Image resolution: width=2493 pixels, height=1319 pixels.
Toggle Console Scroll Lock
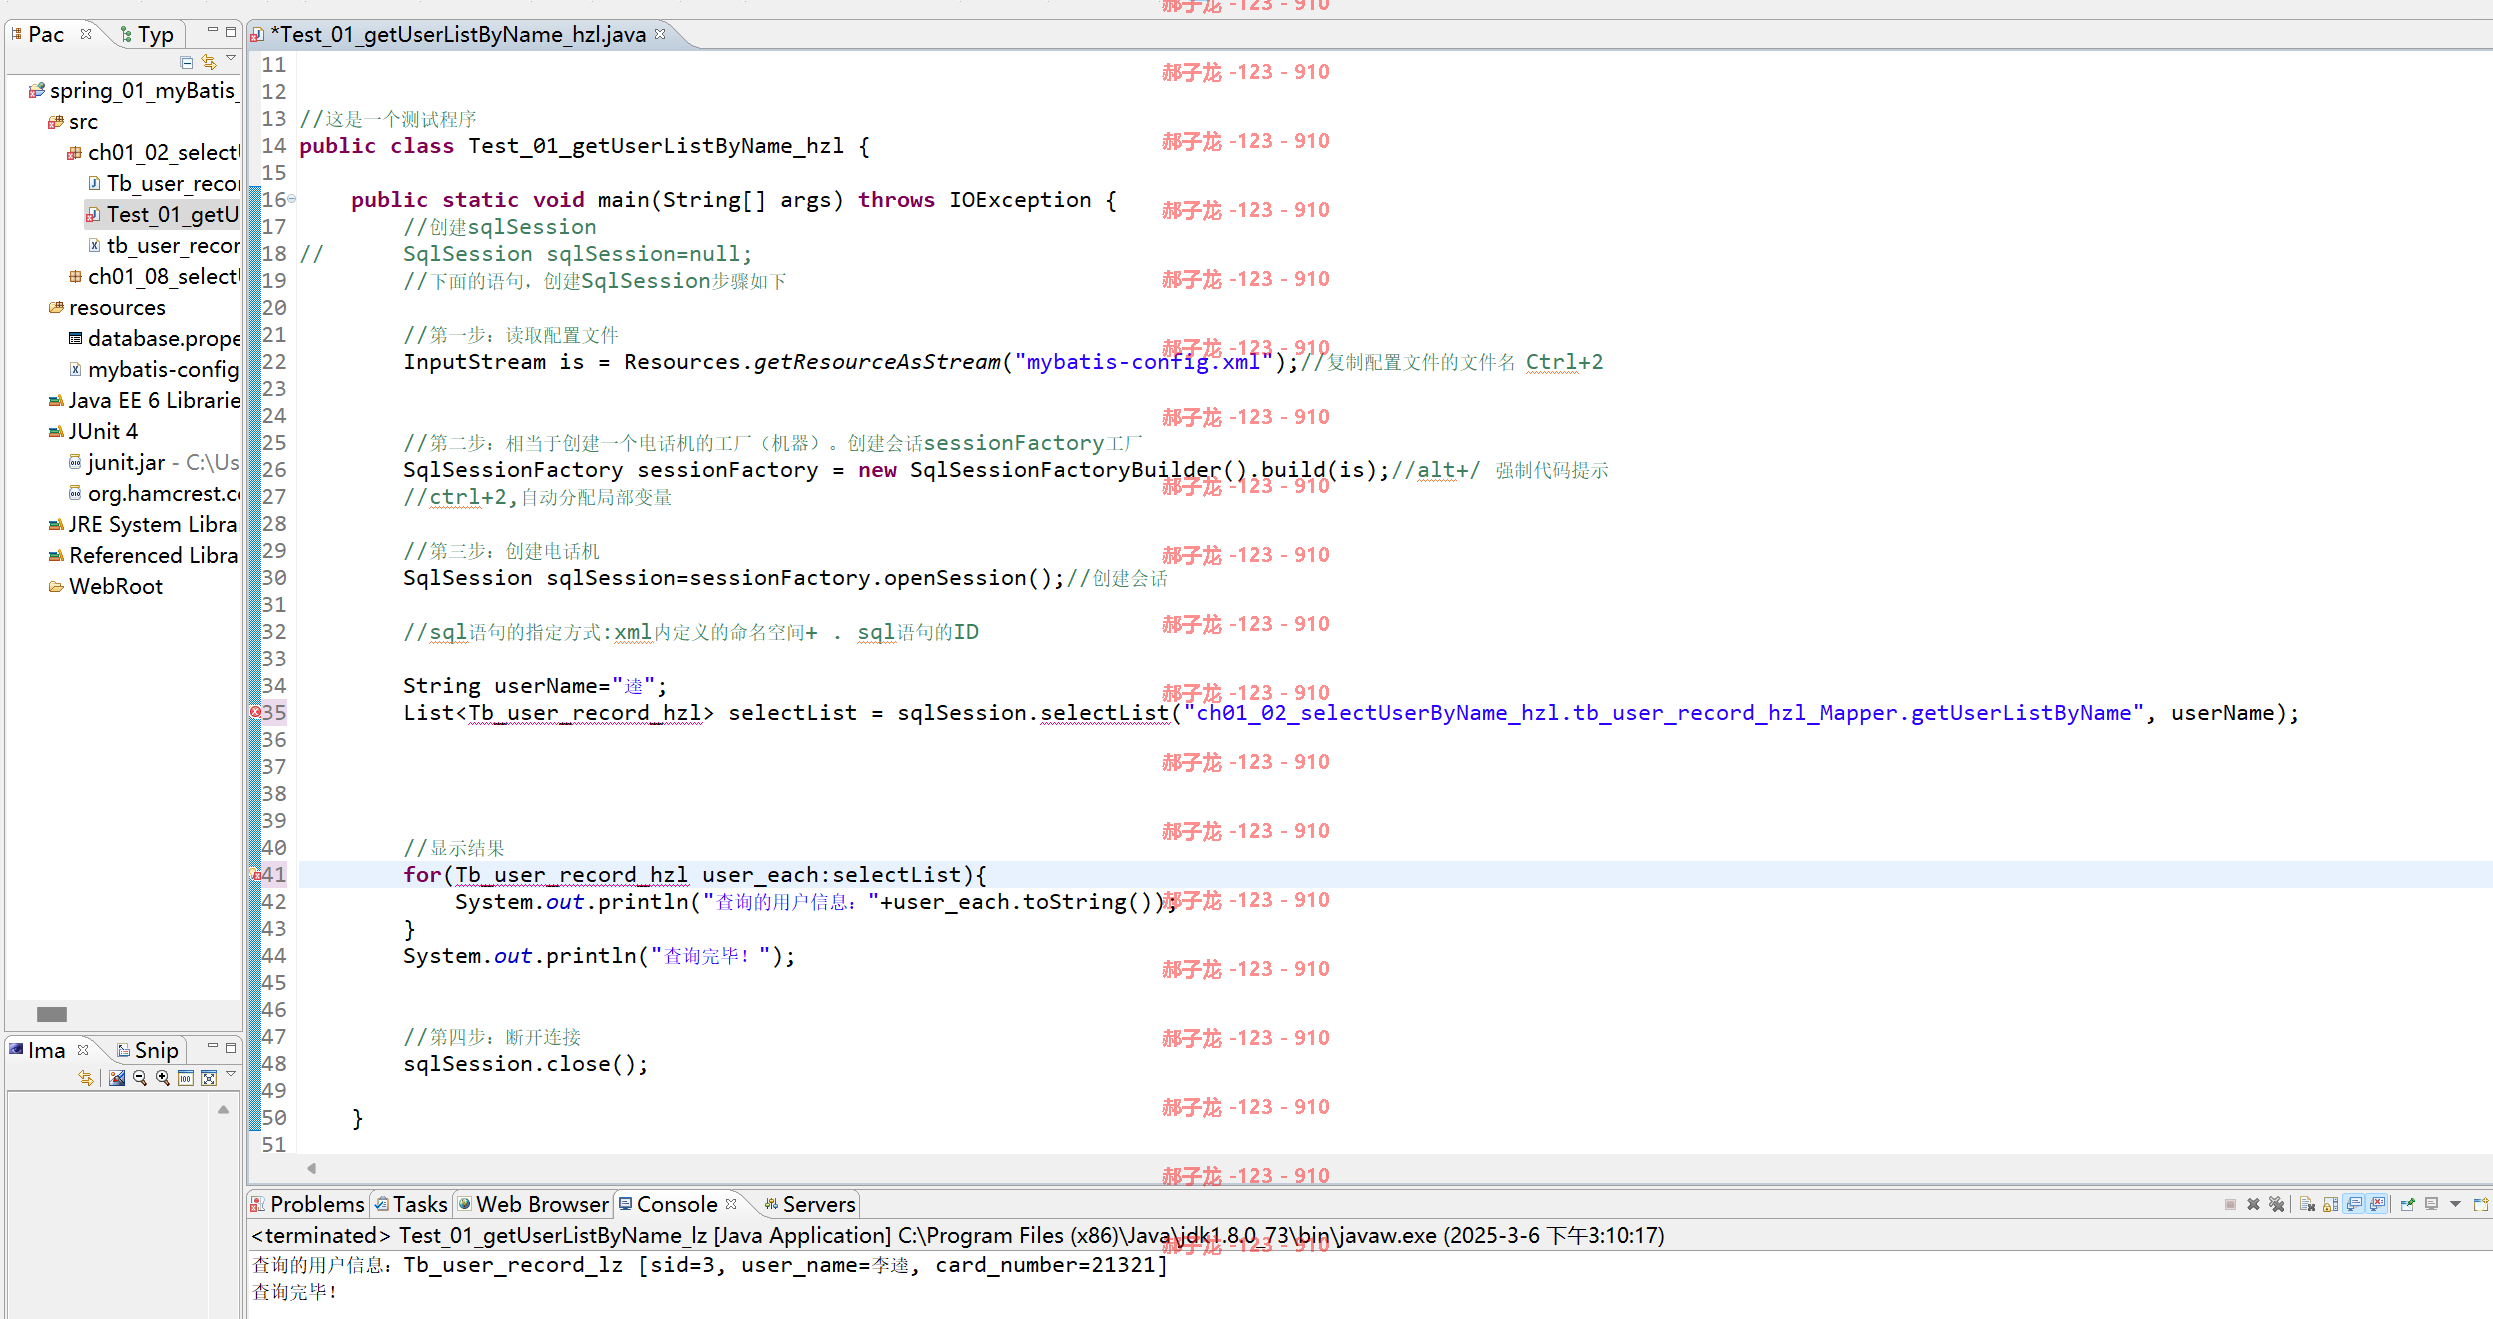click(2331, 1204)
